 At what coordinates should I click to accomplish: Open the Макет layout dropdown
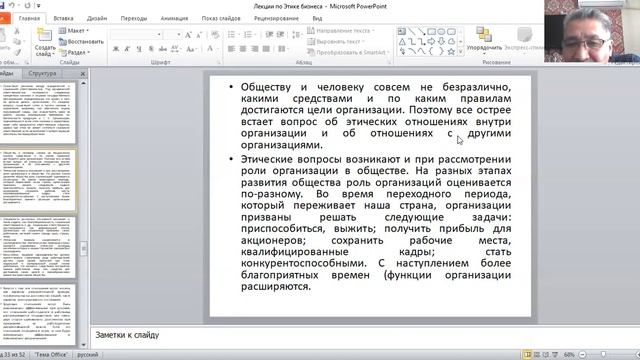pyautogui.click(x=74, y=31)
